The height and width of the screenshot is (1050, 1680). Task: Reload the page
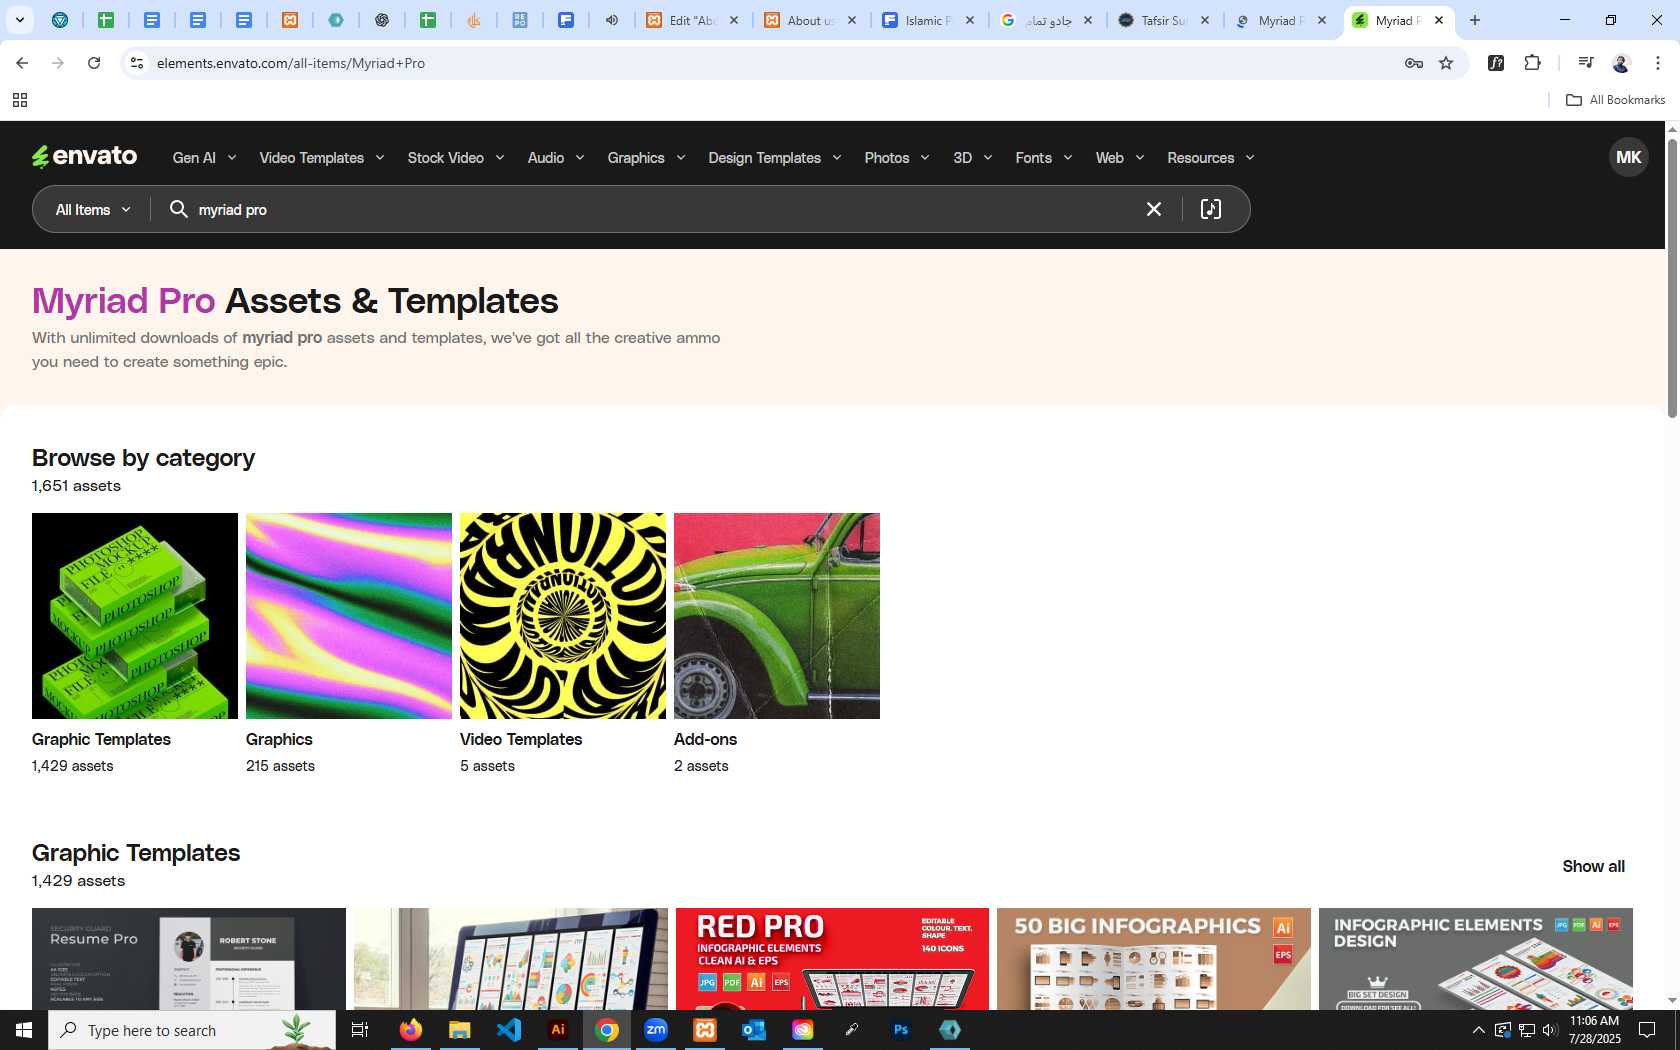click(94, 63)
